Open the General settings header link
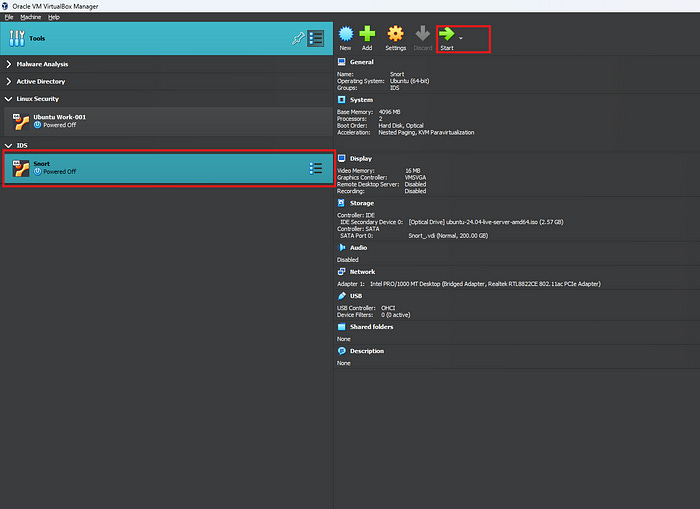 (362, 62)
